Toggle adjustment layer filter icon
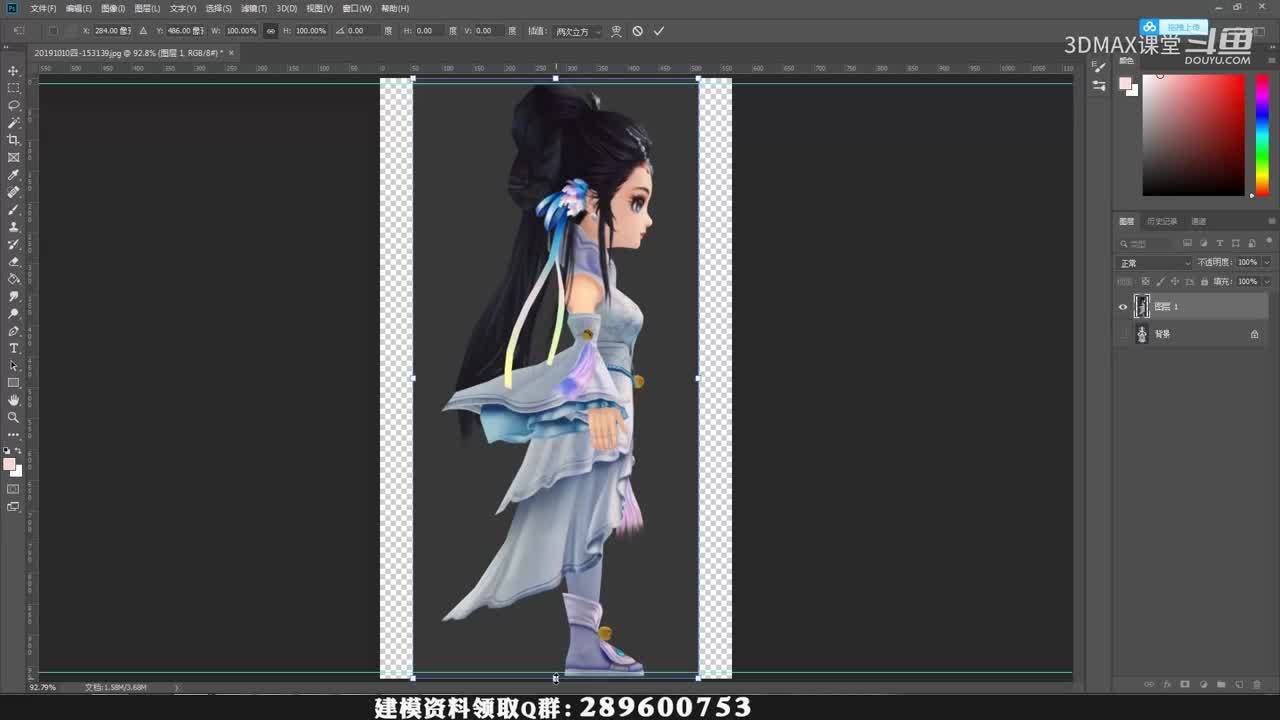The image size is (1280, 720). pos(1203,243)
